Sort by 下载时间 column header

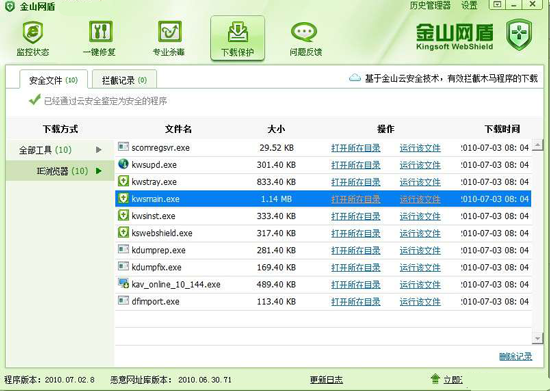pos(502,129)
